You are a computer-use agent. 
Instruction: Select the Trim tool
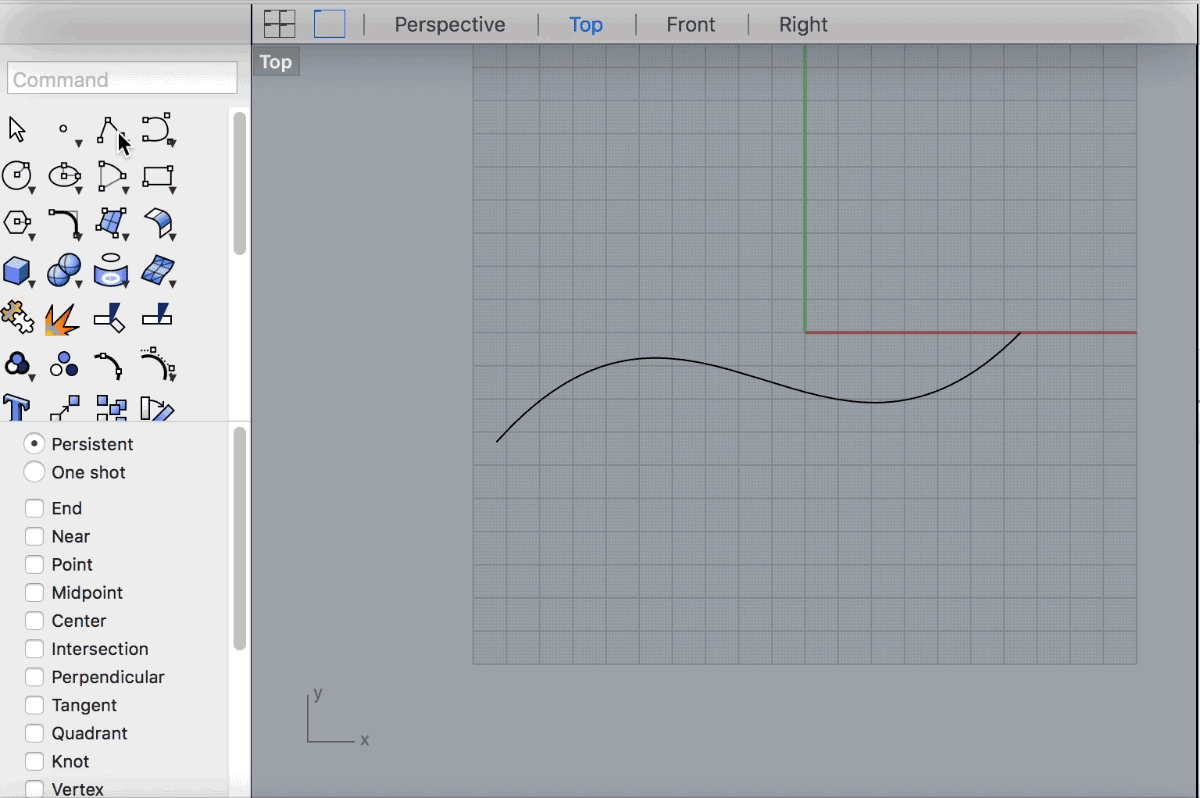coord(109,318)
